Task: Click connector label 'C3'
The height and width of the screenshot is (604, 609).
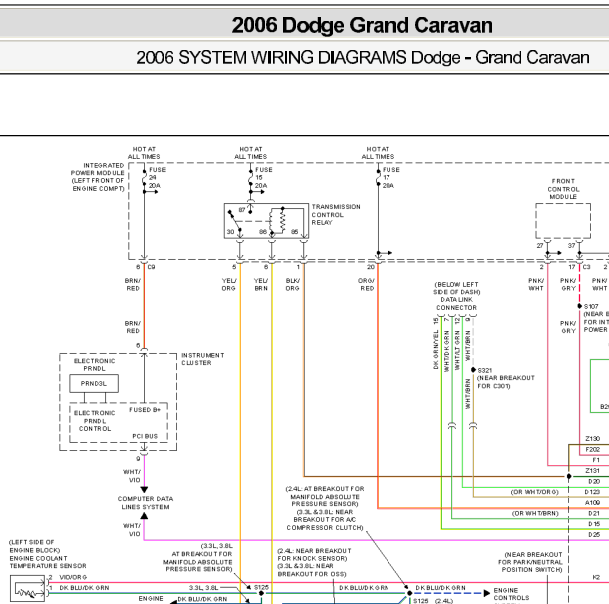Action: 586,267
